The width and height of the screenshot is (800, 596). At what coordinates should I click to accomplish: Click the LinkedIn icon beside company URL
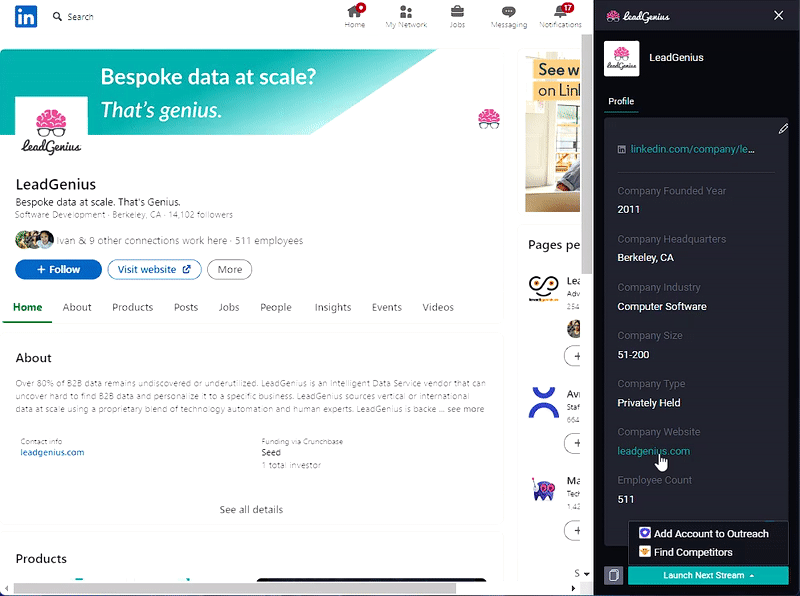621,150
